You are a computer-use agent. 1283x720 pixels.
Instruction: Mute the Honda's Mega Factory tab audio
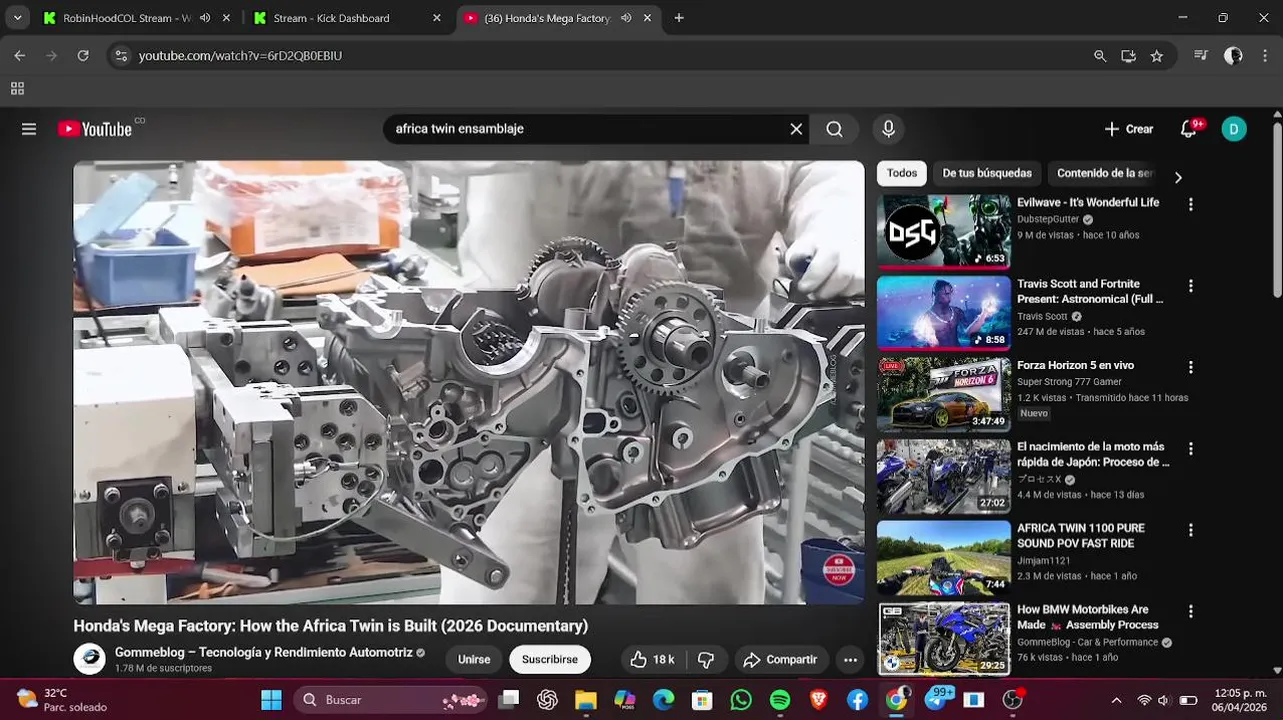click(x=625, y=18)
